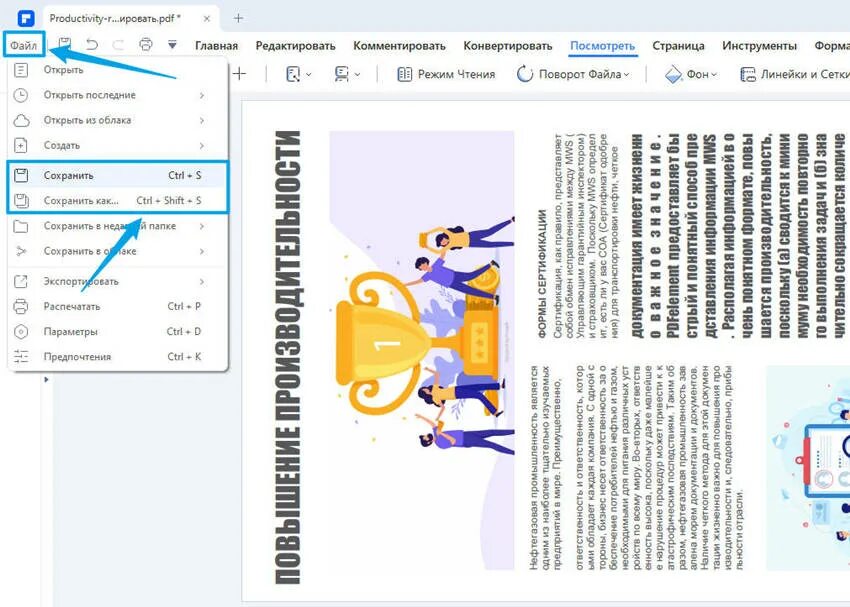Click the ПОВЫШЕНИЕ ПРОИЗВОДИТЕЛЬНОСТИ heading text
850x607 pixels.
click(x=288, y=357)
